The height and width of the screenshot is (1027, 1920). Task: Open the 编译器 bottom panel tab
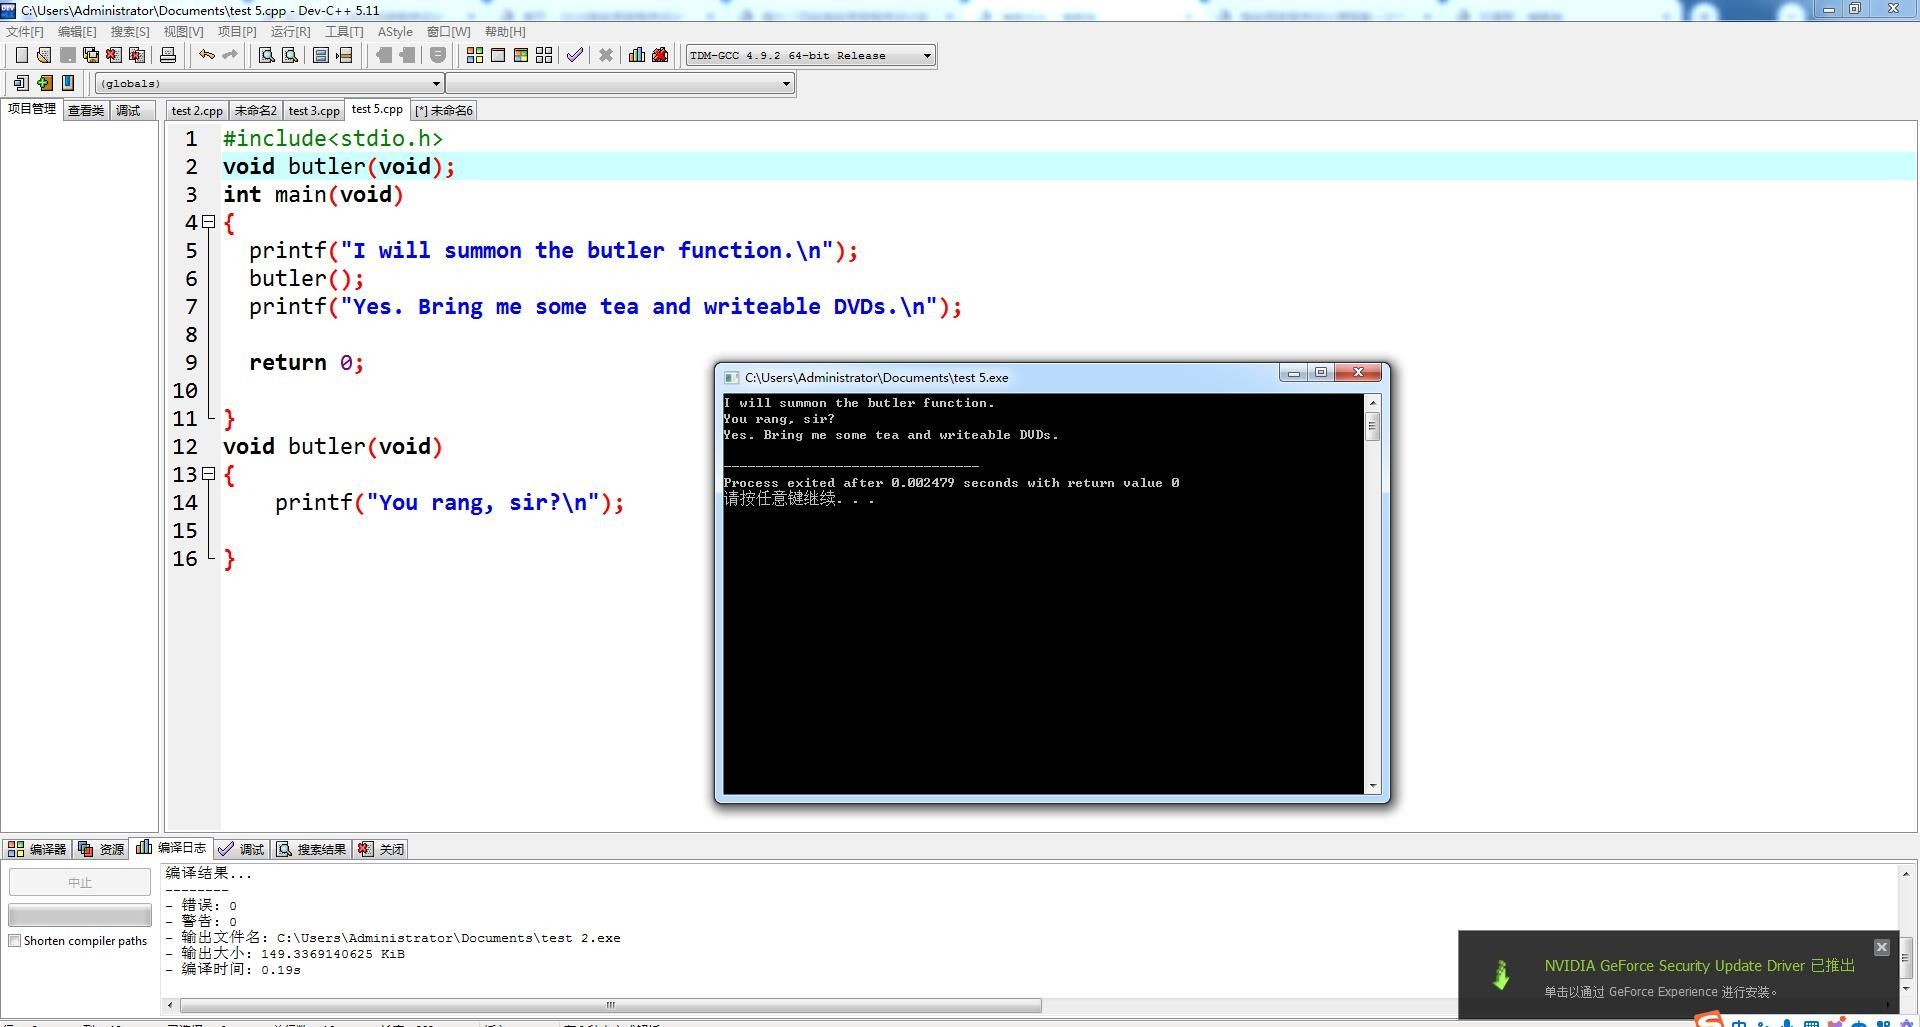37,850
